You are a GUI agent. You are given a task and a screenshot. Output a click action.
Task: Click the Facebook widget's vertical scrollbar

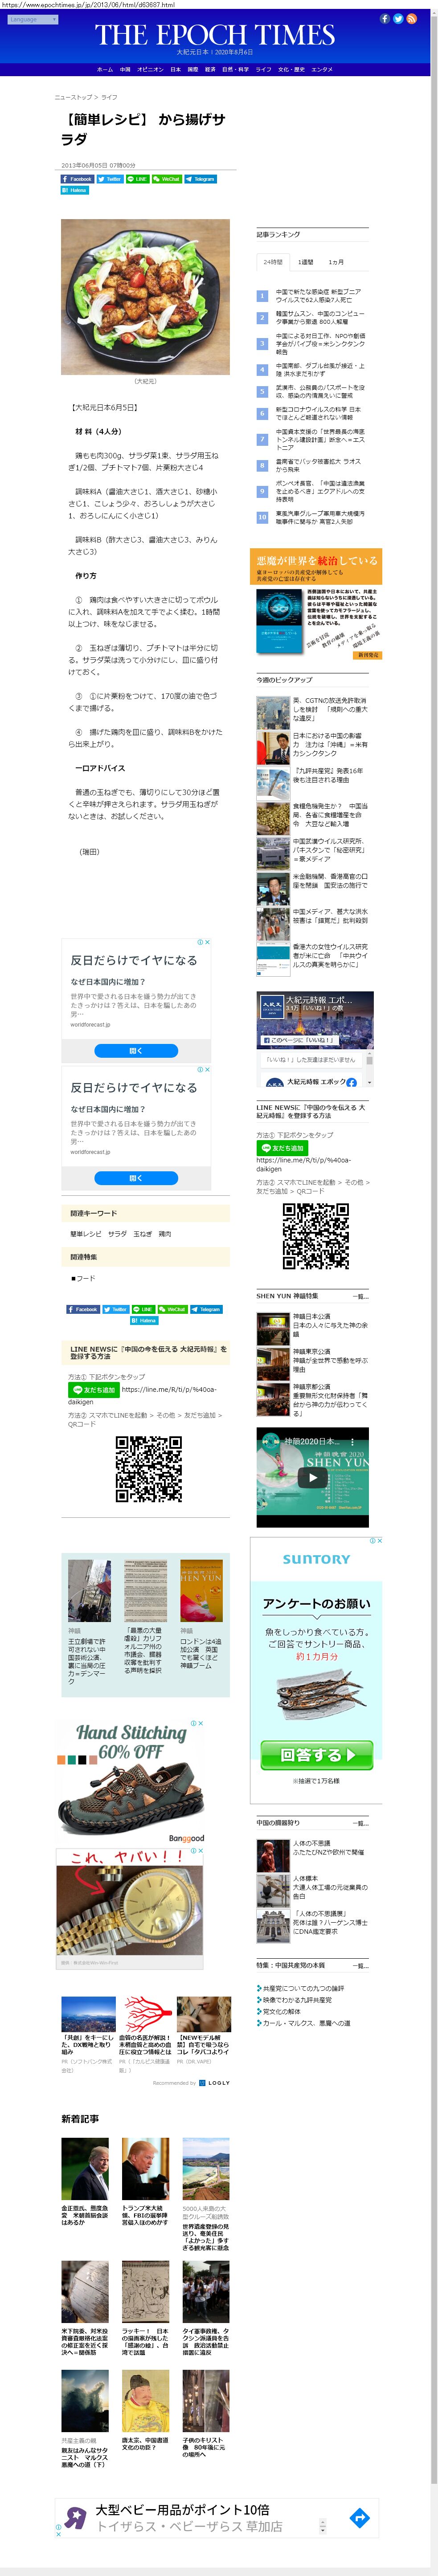pos(370,1067)
